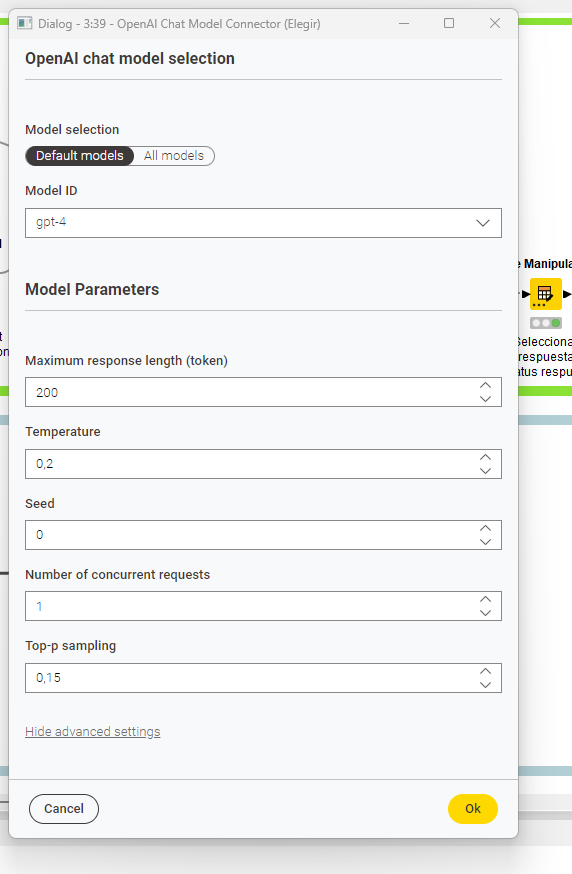Viewport: 572px width, 874px height.
Task: Click the dialog title bar application icon
Action: point(24,23)
